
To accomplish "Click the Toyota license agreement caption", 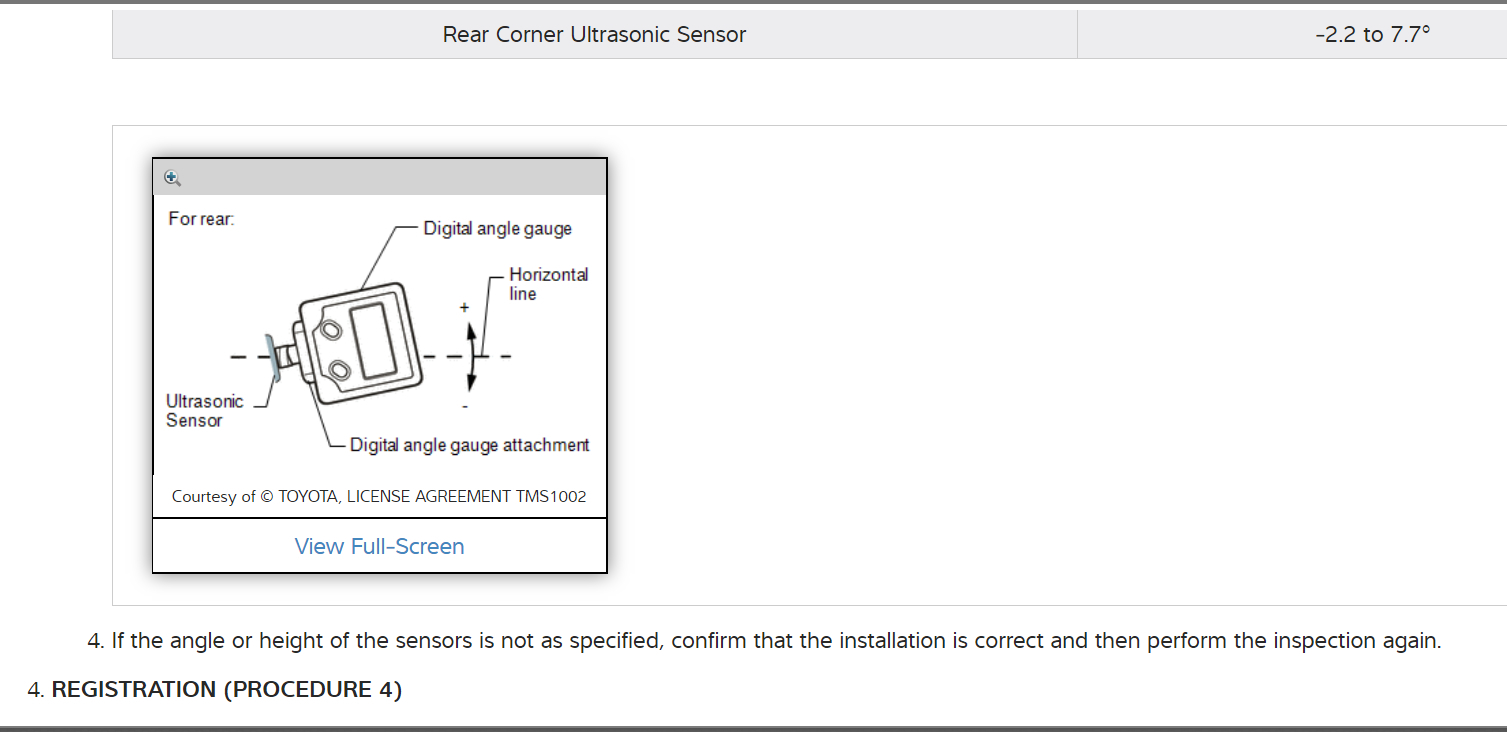I will tap(379, 496).
